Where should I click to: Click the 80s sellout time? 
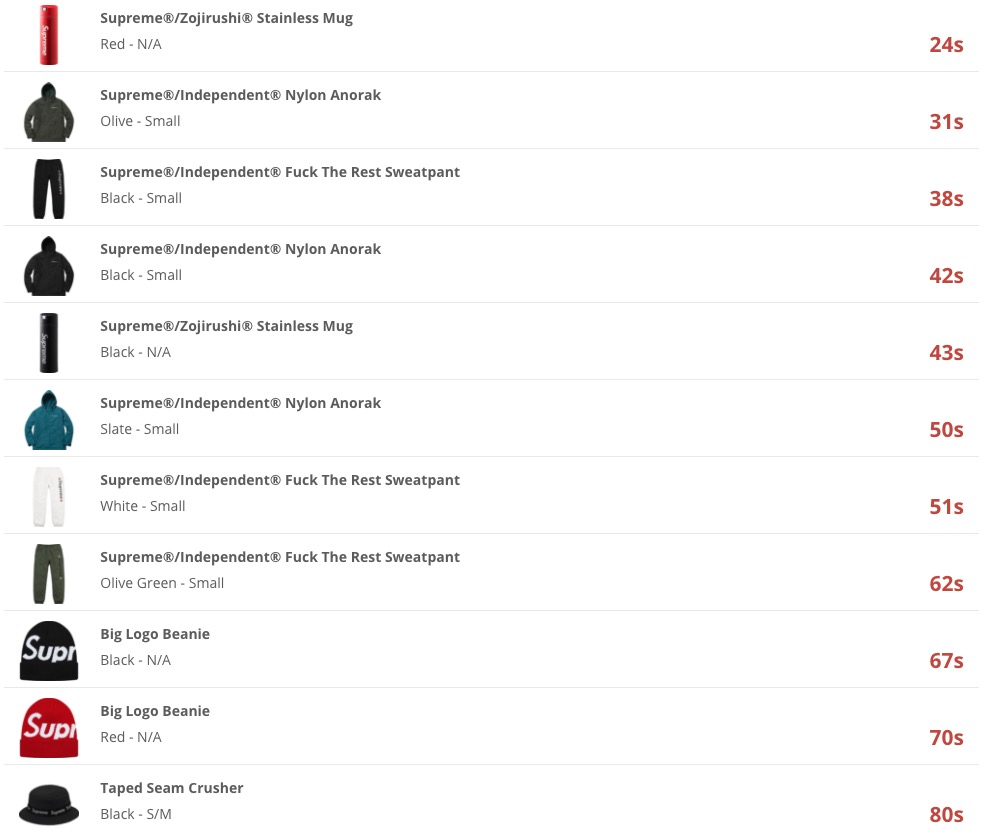(946, 815)
